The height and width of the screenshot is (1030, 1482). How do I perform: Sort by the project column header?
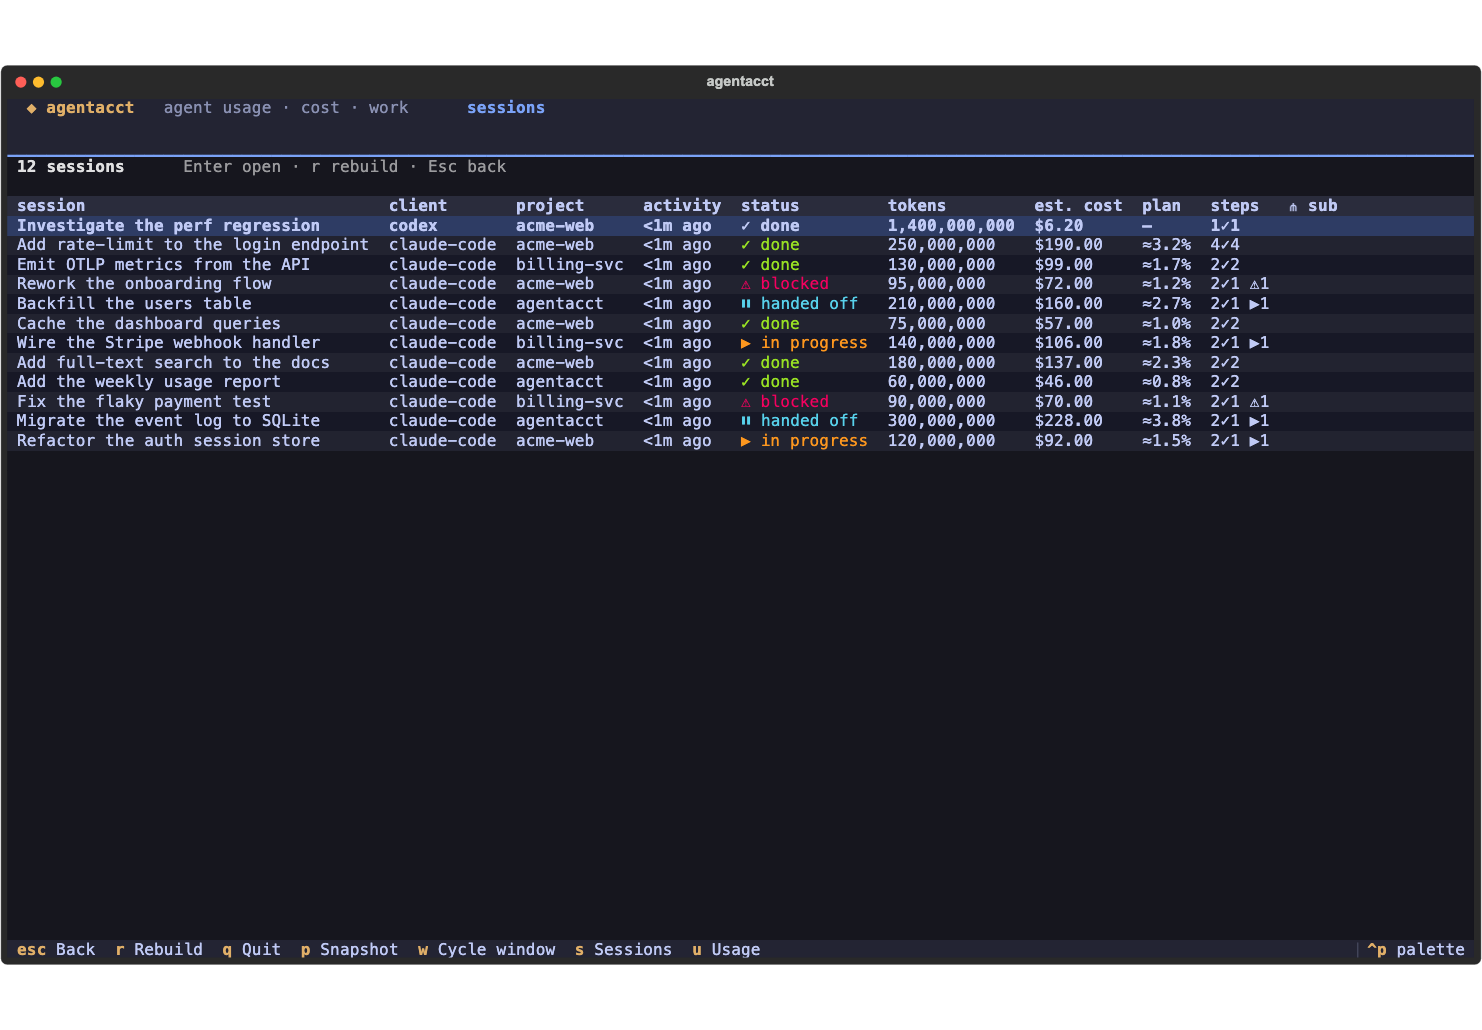pyautogui.click(x=550, y=206)
